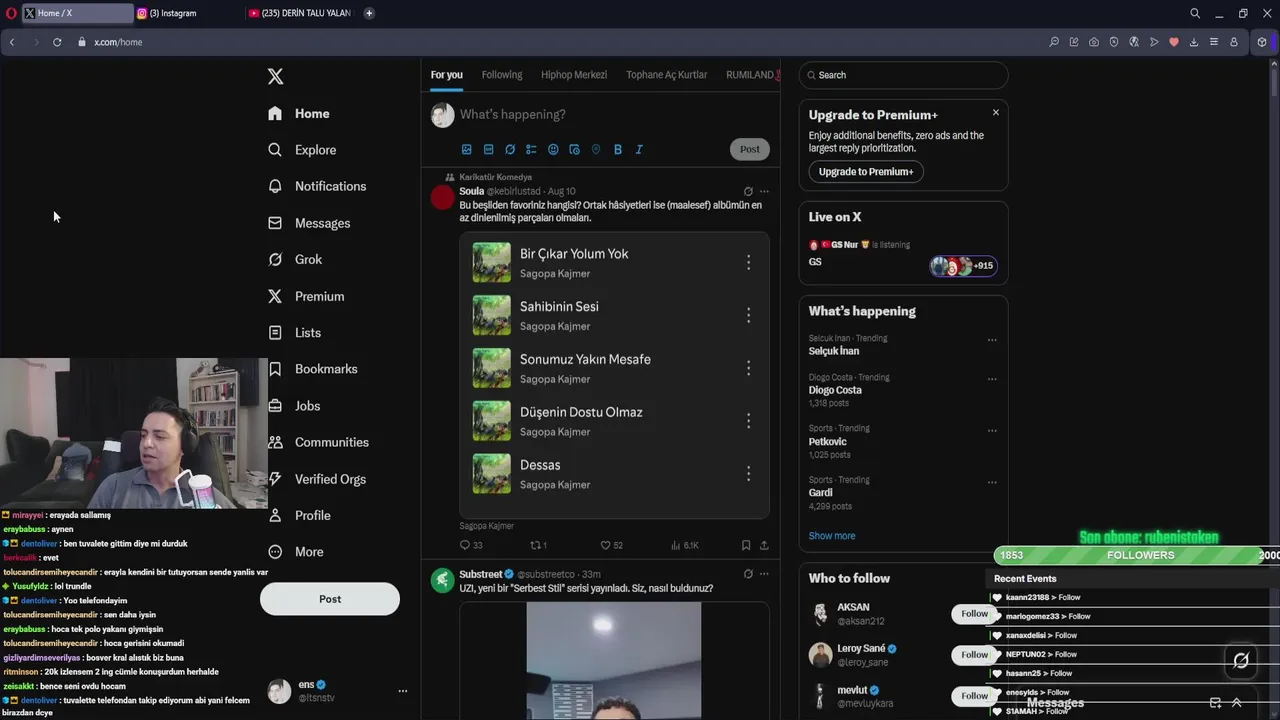Open Communities in the sidebar
The width and height of the screenshot is (1280, 720).
(318, 442)
